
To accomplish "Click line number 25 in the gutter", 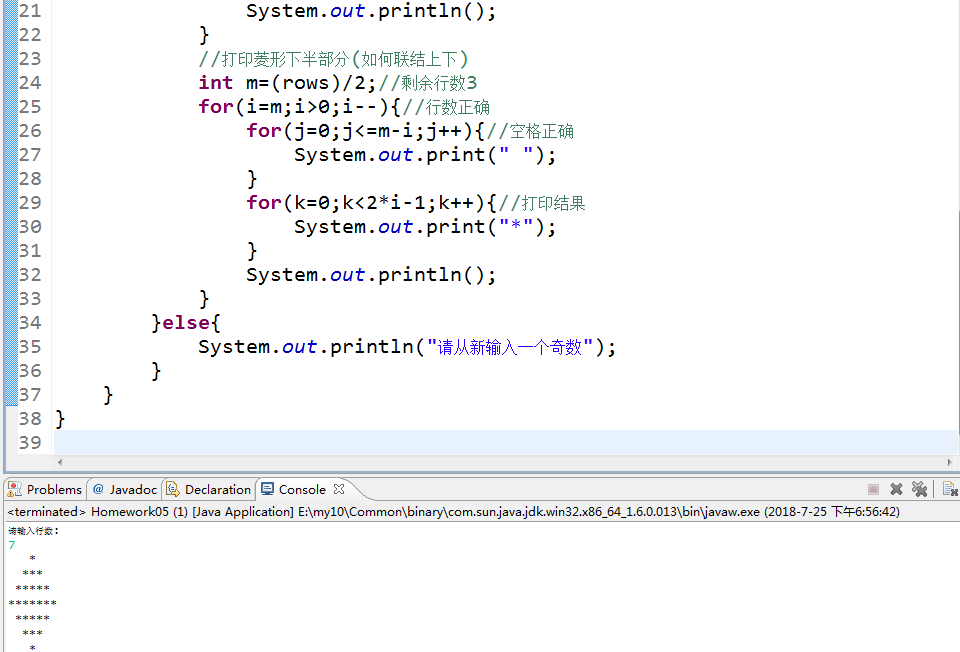I will 30,107.
